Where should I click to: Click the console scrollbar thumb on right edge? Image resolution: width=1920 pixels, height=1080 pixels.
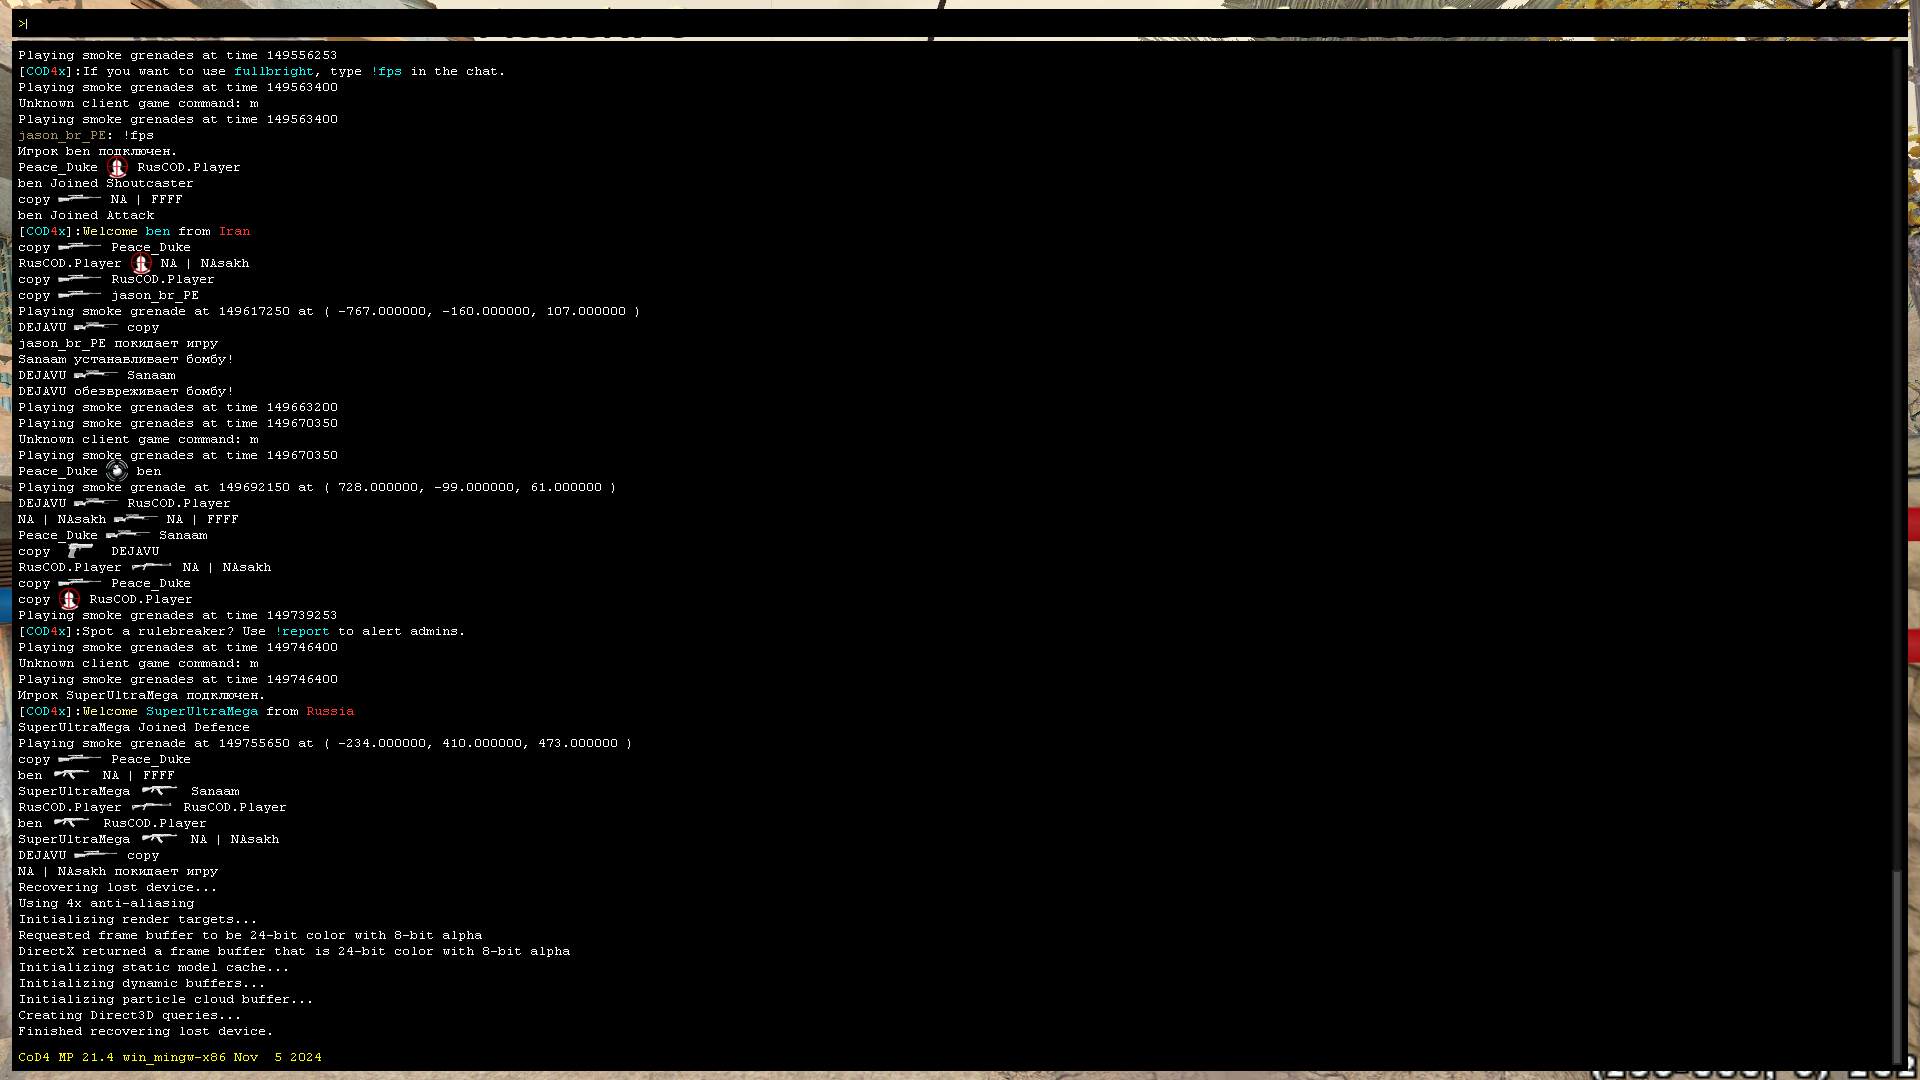pyautogui.click(x=1896, y=965)
